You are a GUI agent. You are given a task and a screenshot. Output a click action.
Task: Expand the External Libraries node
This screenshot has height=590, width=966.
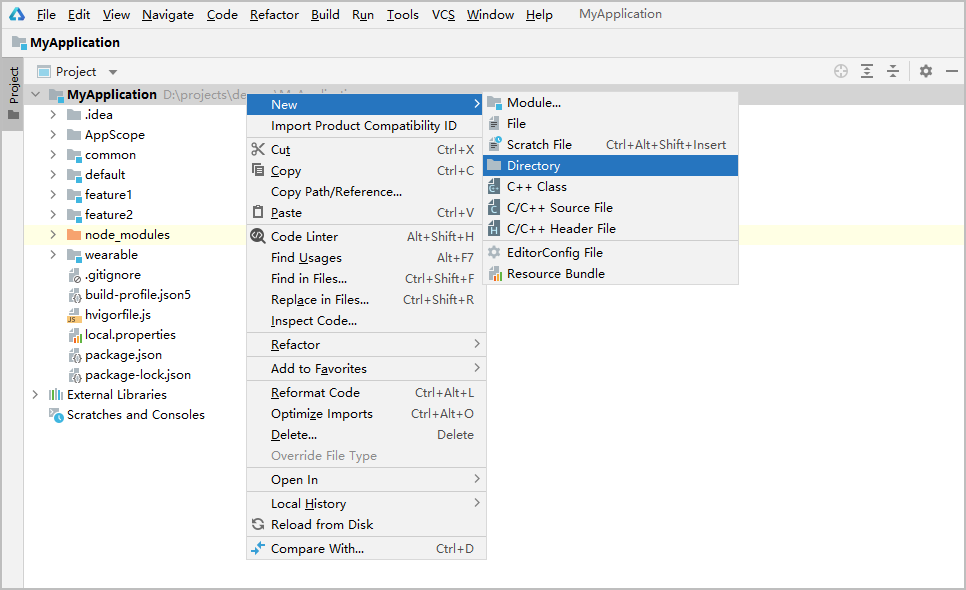pyautogui.click(x=35, y=395)
